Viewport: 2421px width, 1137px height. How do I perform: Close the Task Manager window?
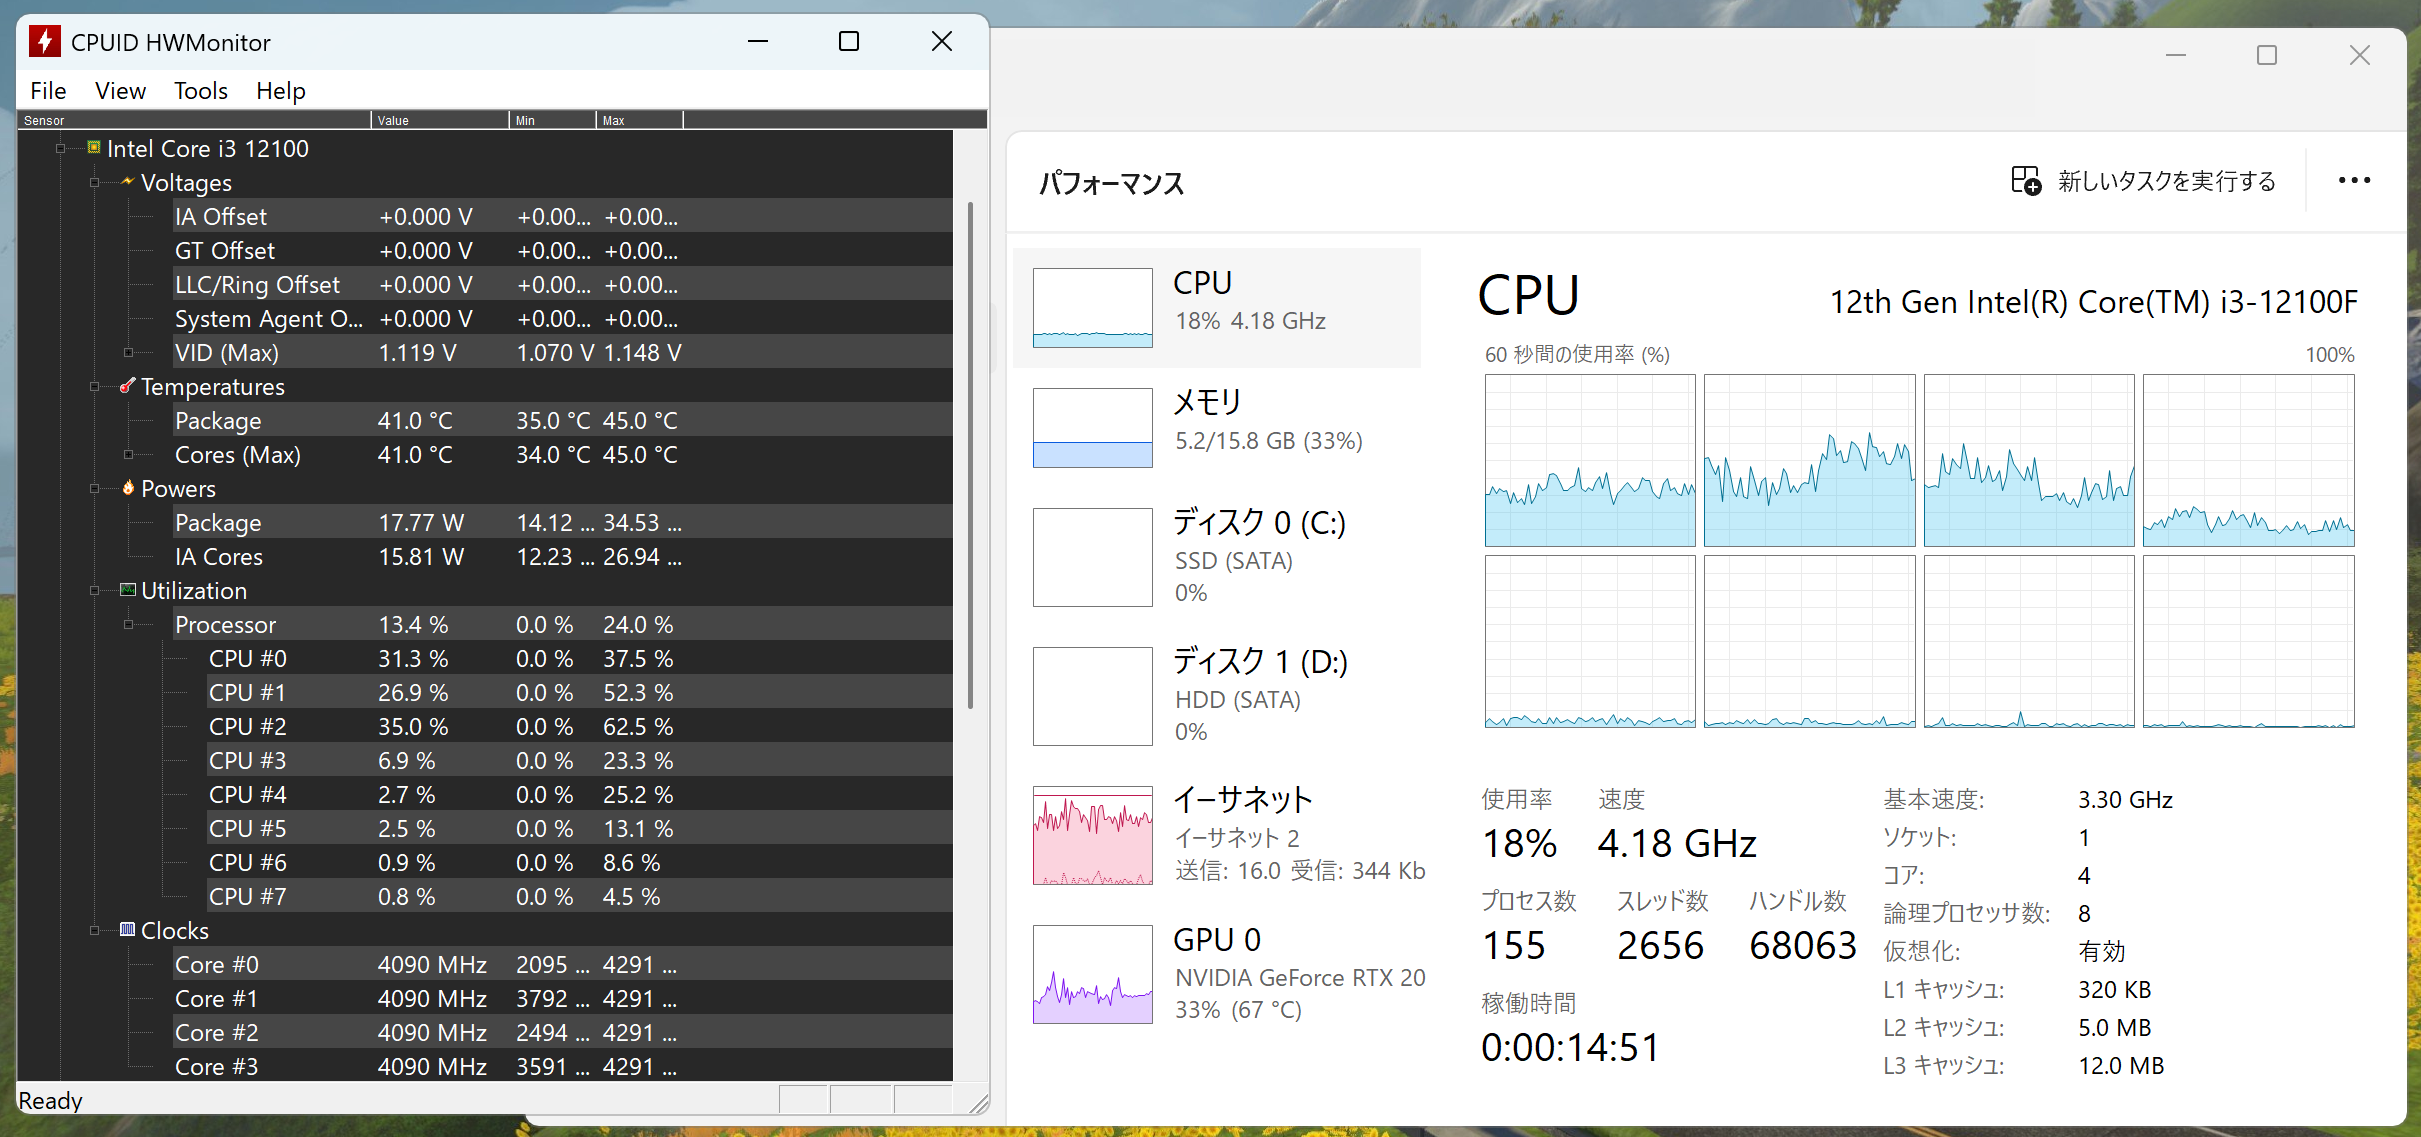2360,55
